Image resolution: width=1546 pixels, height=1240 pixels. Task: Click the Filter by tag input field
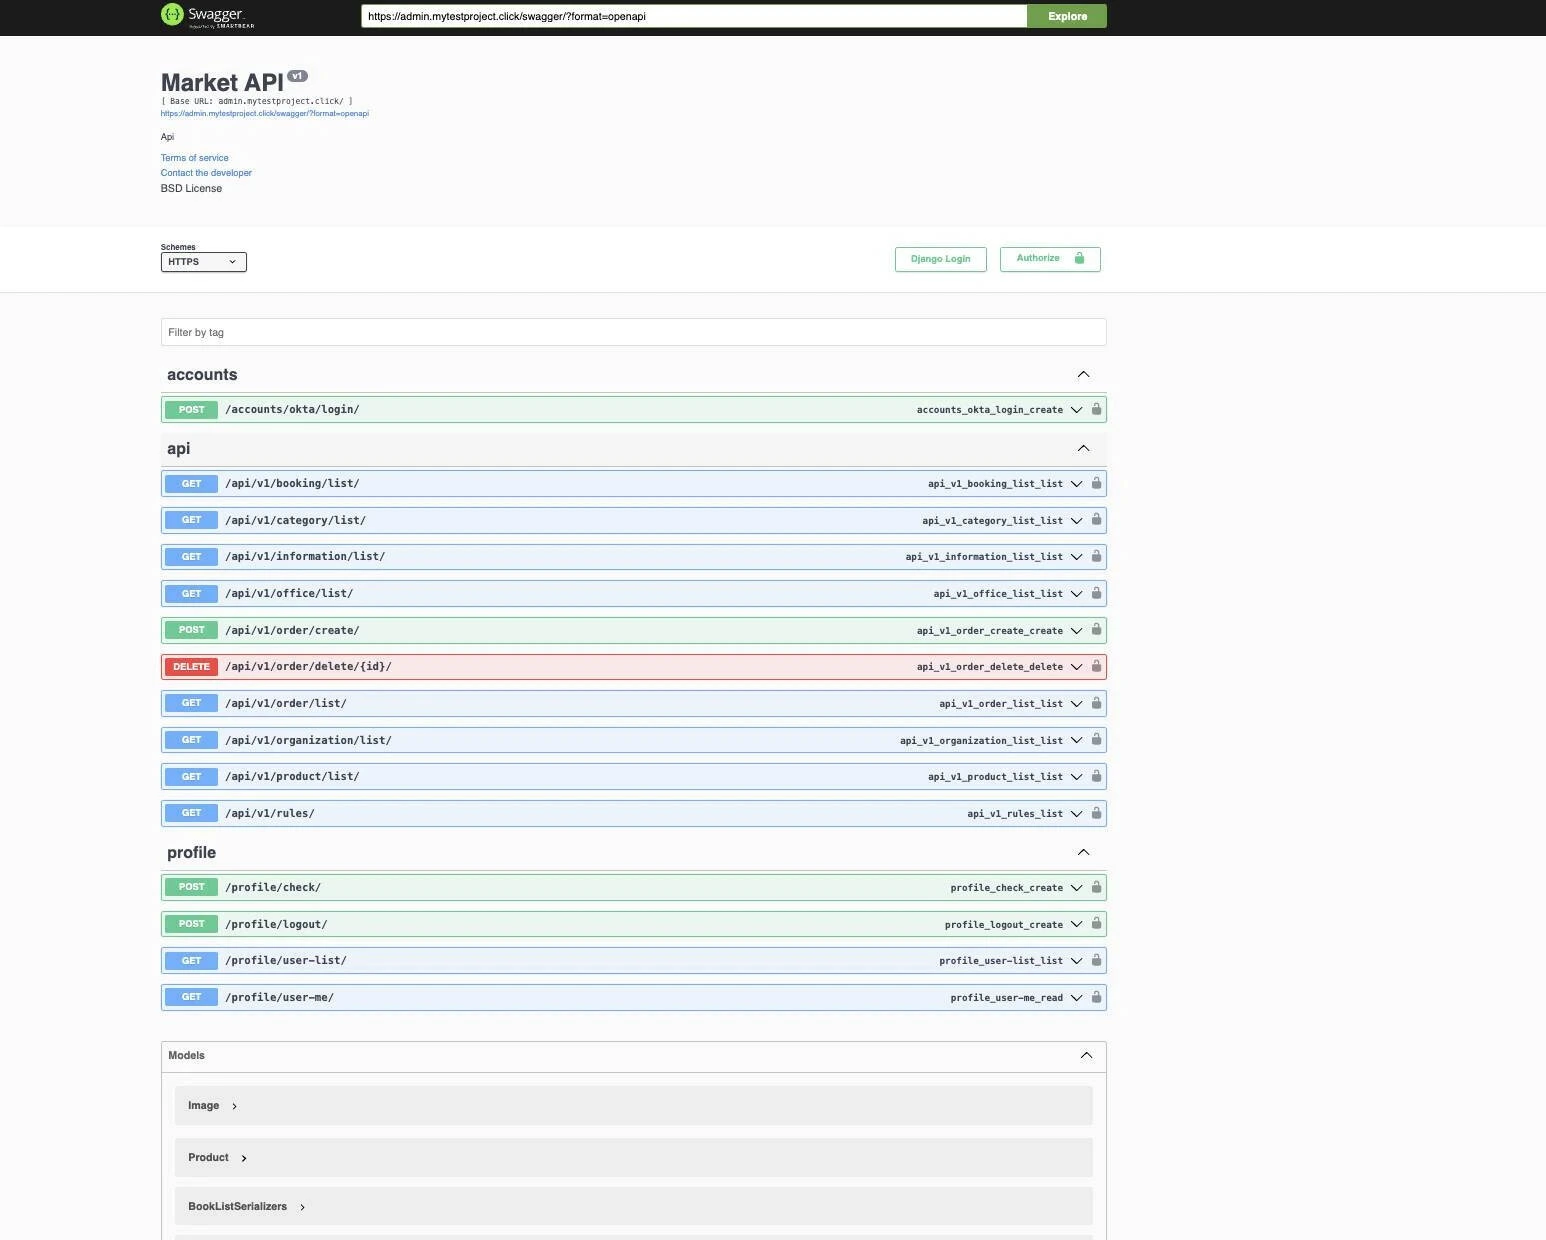coord(634,332)
